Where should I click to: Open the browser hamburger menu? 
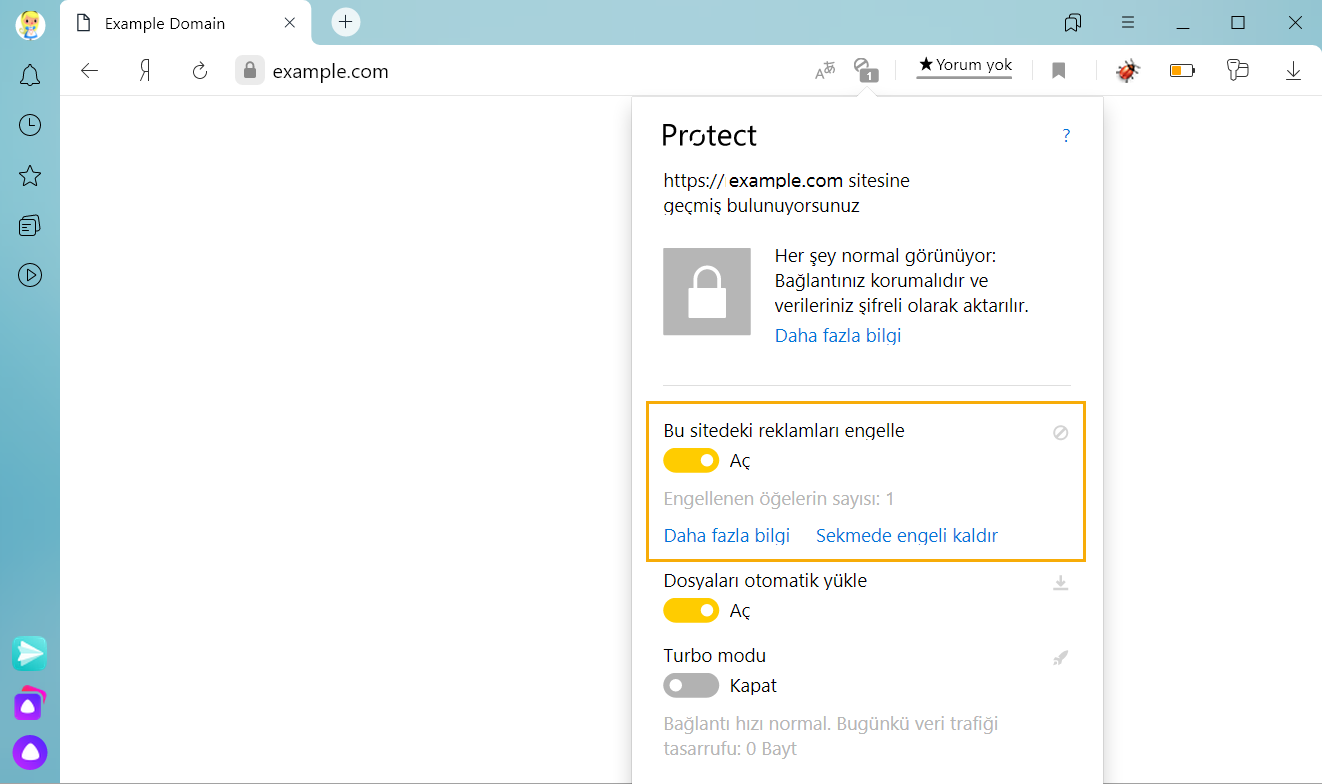point(1128,22)
